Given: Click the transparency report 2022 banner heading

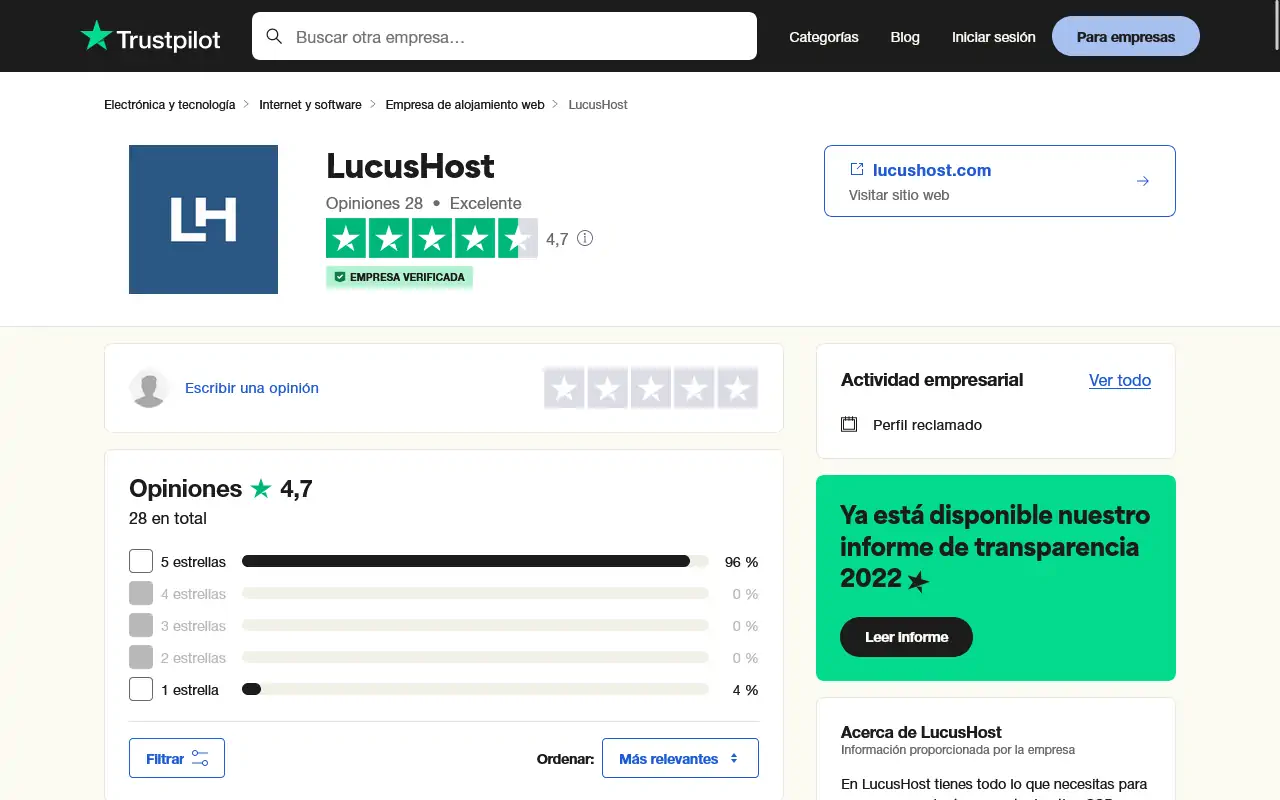Looking at the screenshot, I should point(995,547).
